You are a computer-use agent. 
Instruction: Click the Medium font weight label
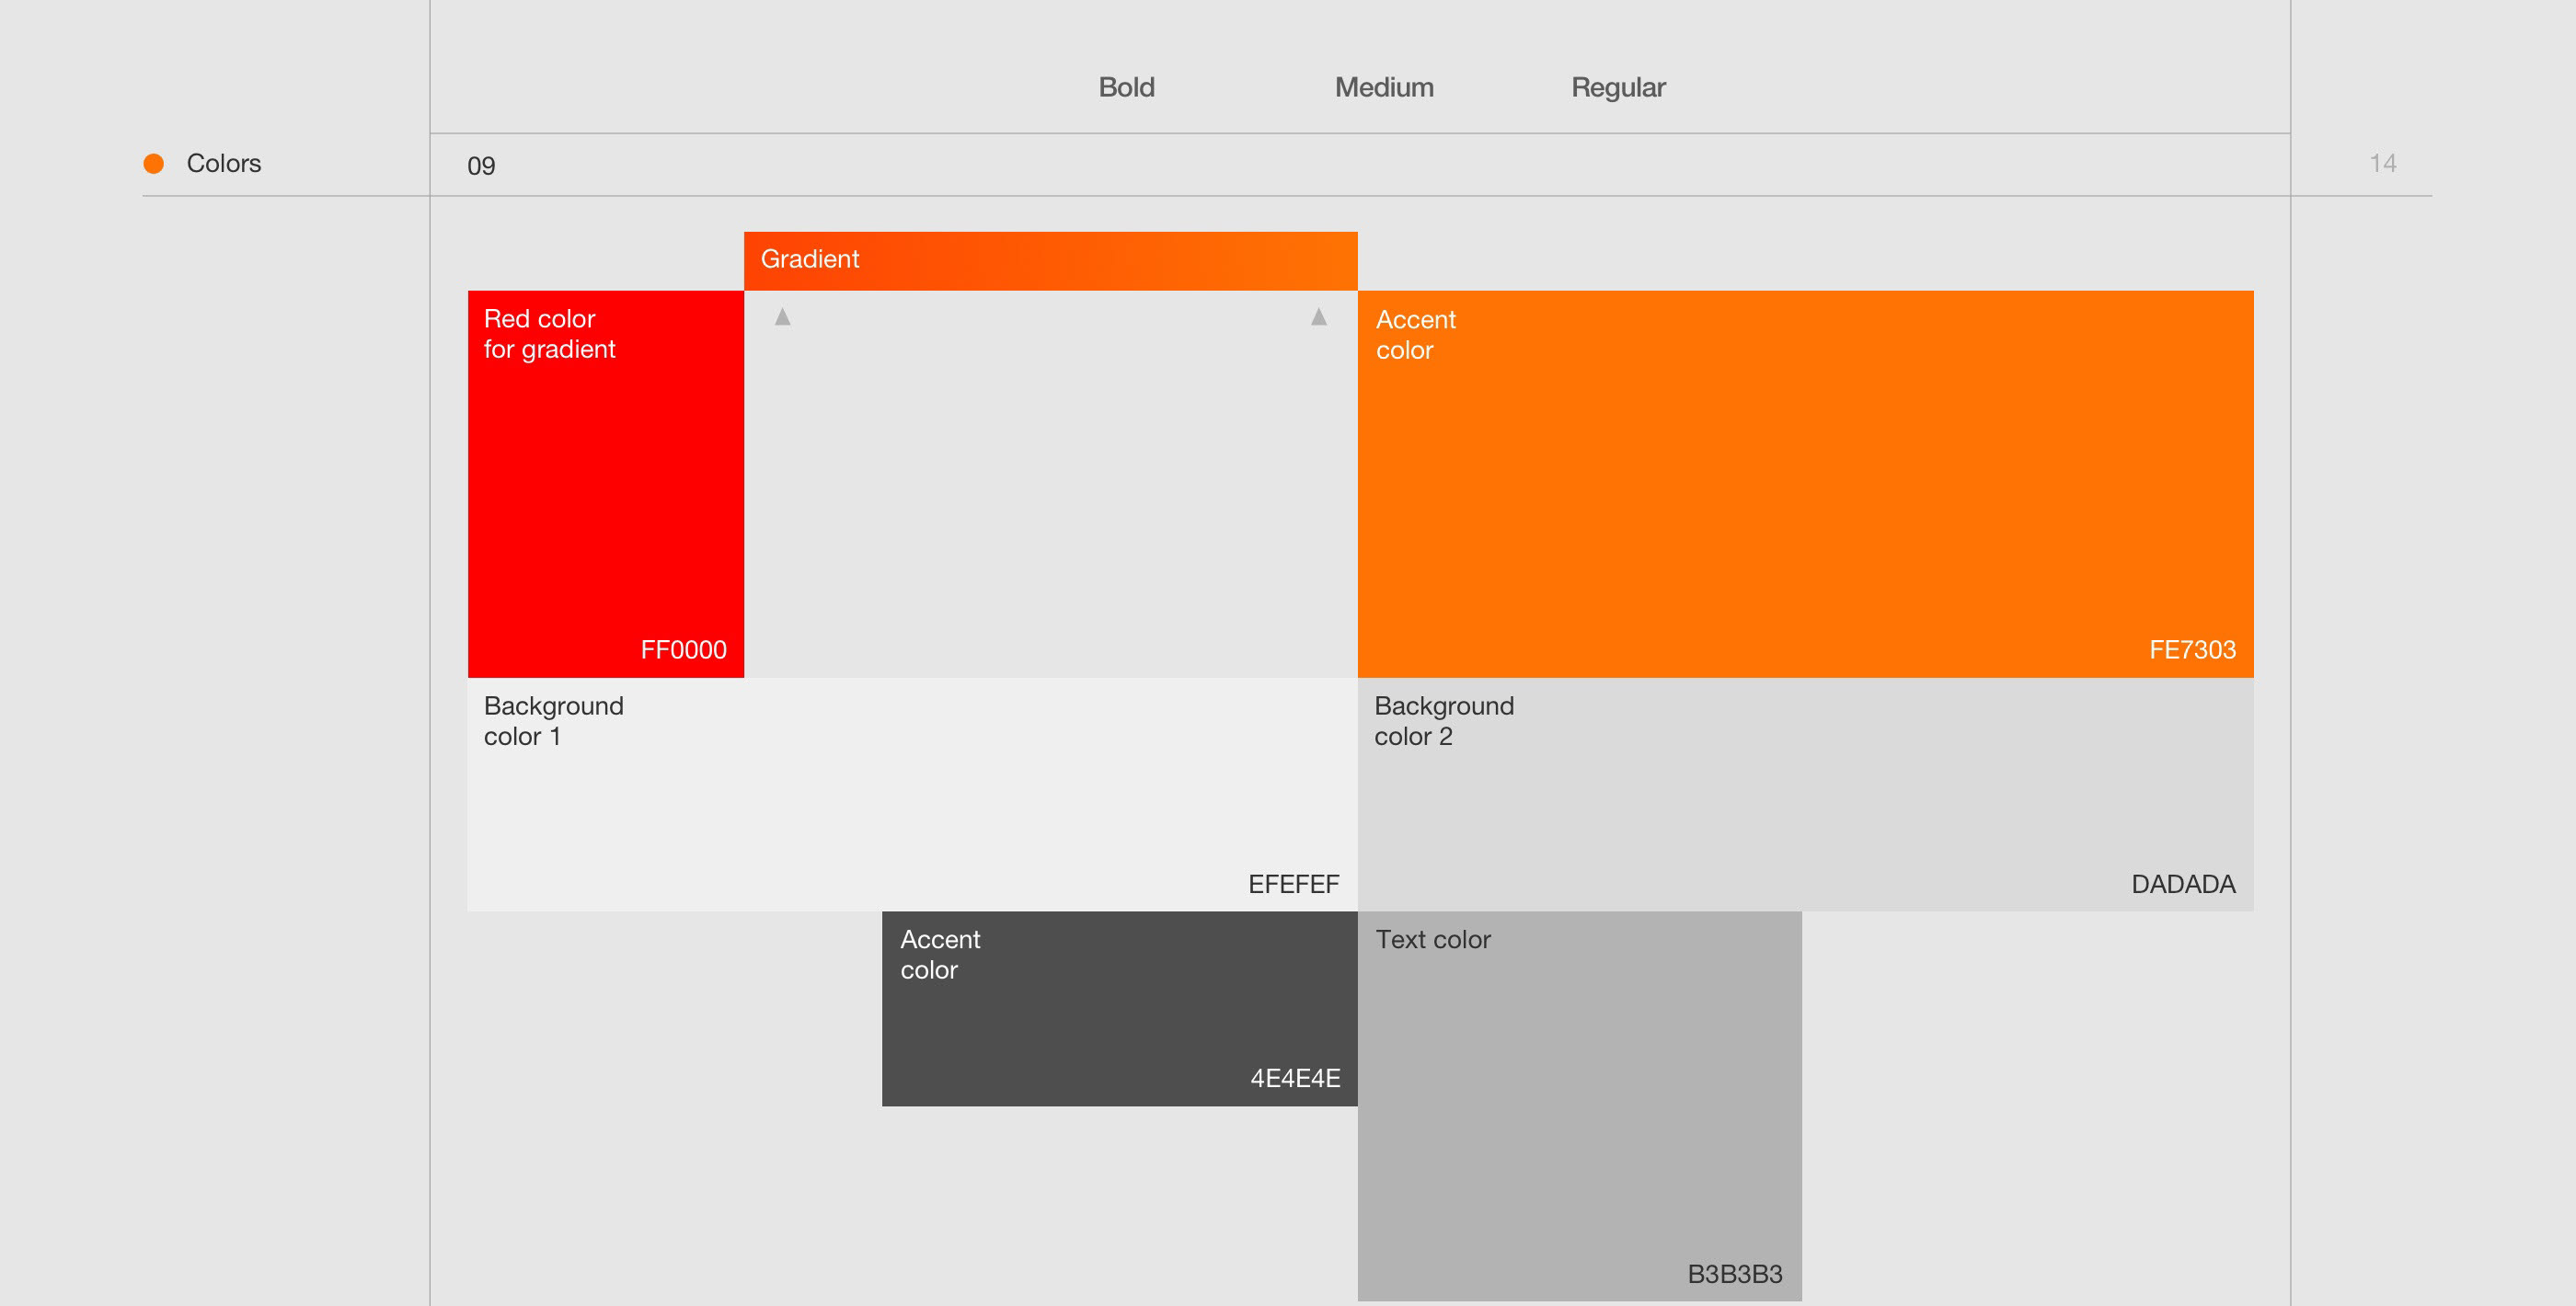pos(1383,87)
